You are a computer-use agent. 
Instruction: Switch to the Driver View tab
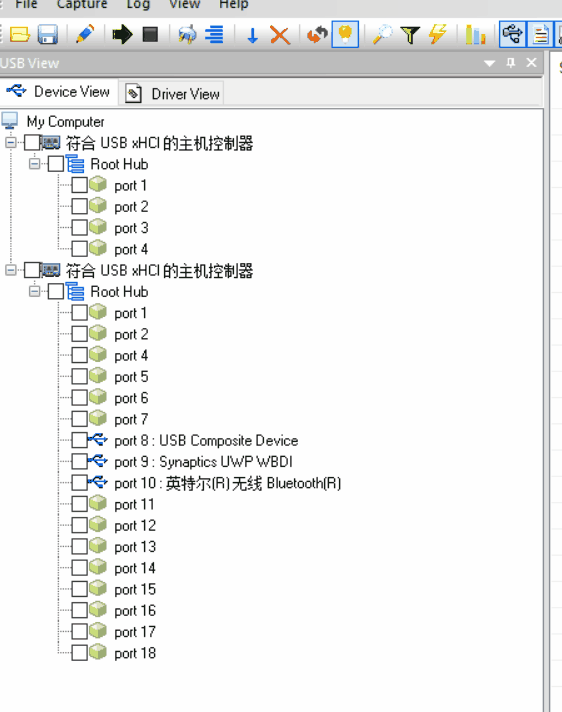pyautogui.click(x=172, y=94)
